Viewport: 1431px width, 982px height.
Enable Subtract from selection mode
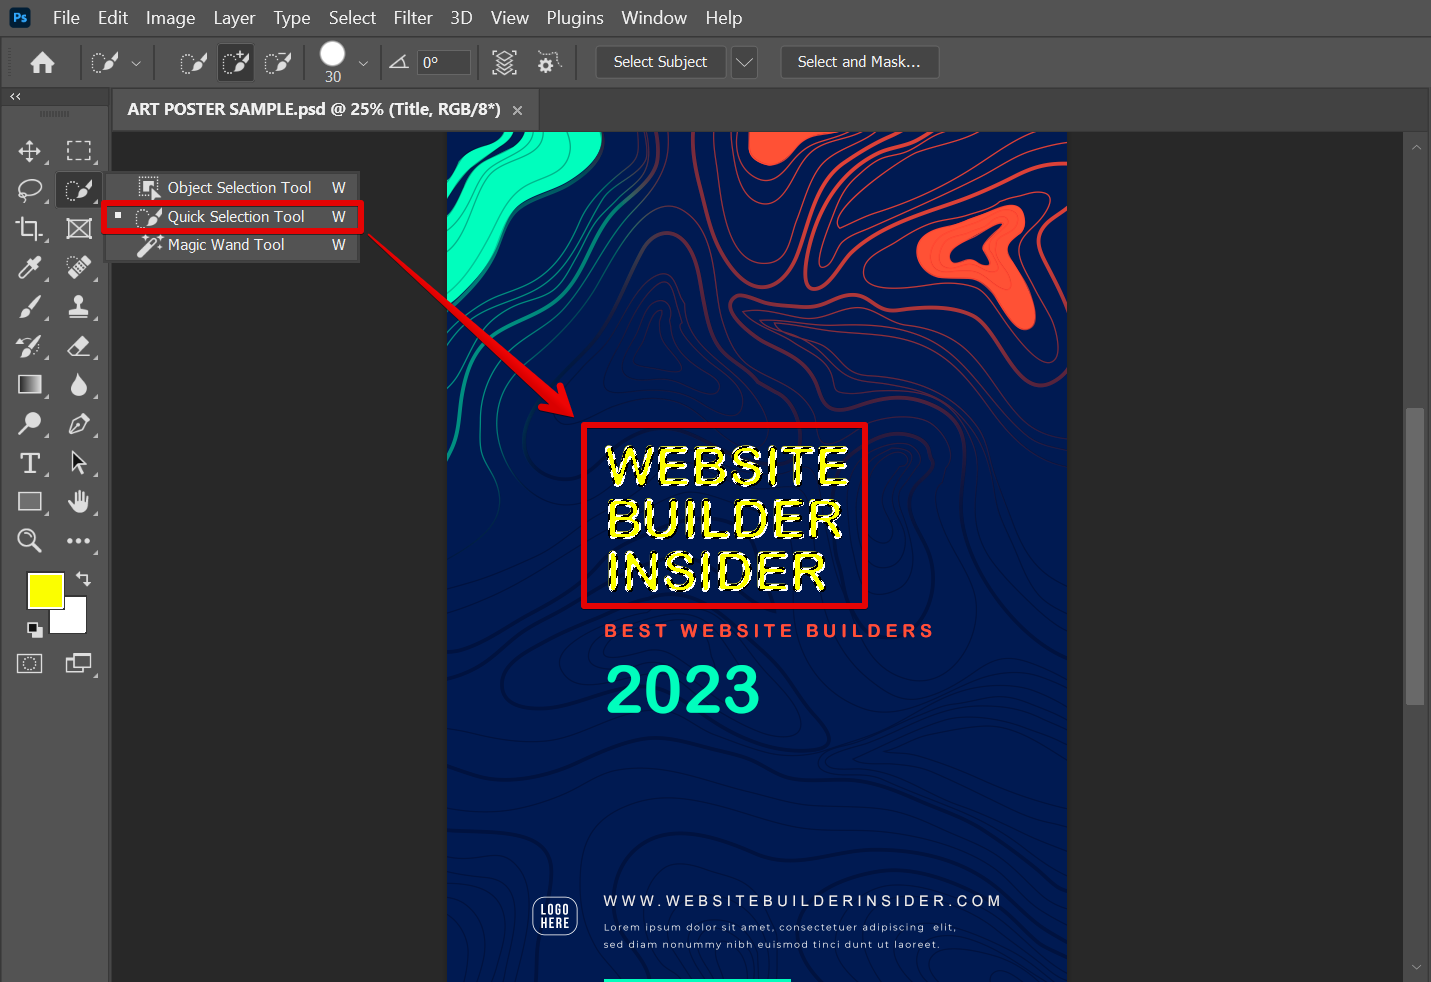point(277,63)
